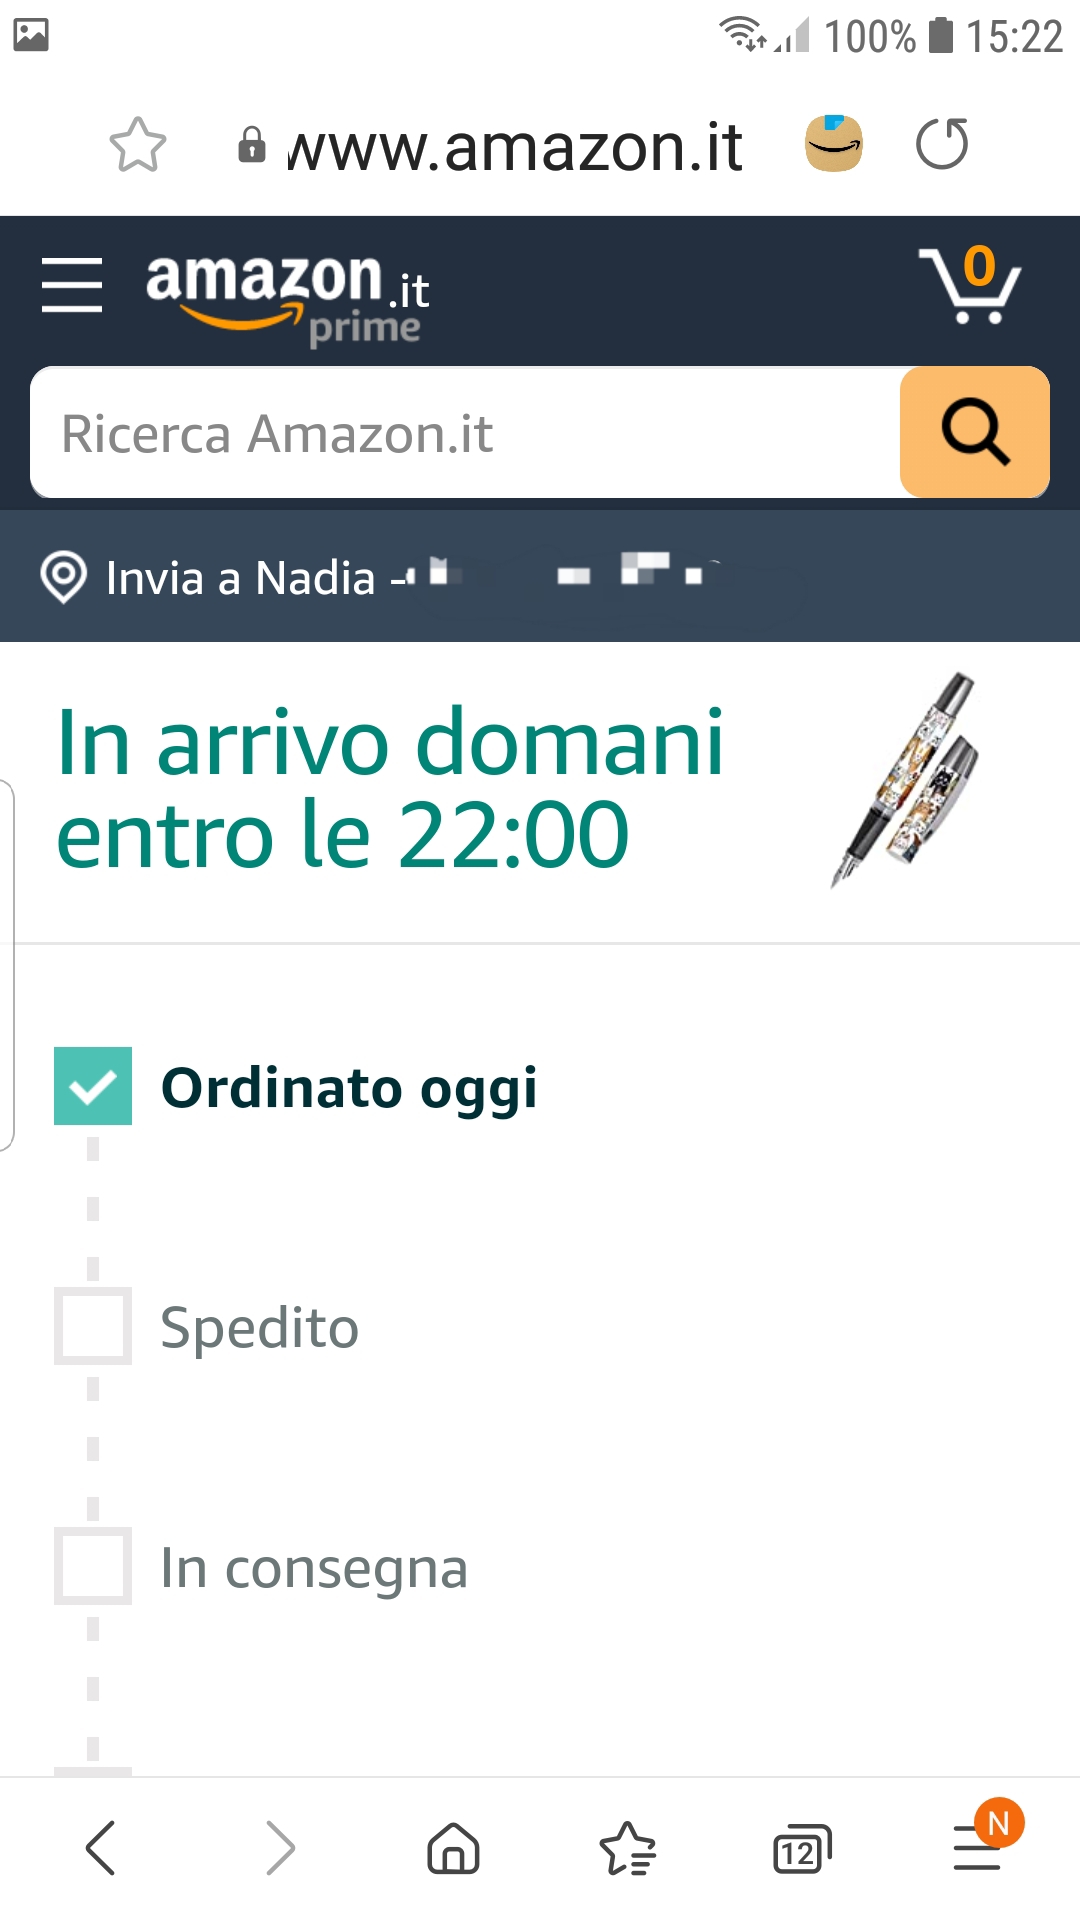1080x1920 pixels.
Task: Click the In consegna status checkbox
Action: coord(93,1566)
